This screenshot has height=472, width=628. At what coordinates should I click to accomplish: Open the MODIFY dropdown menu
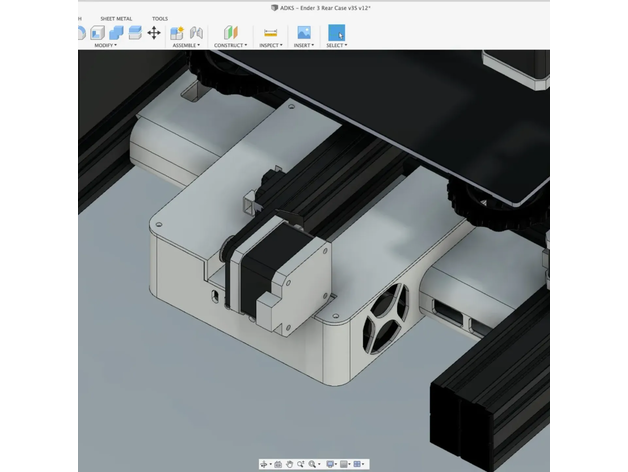pyautogui.click(x=105, y=45)
